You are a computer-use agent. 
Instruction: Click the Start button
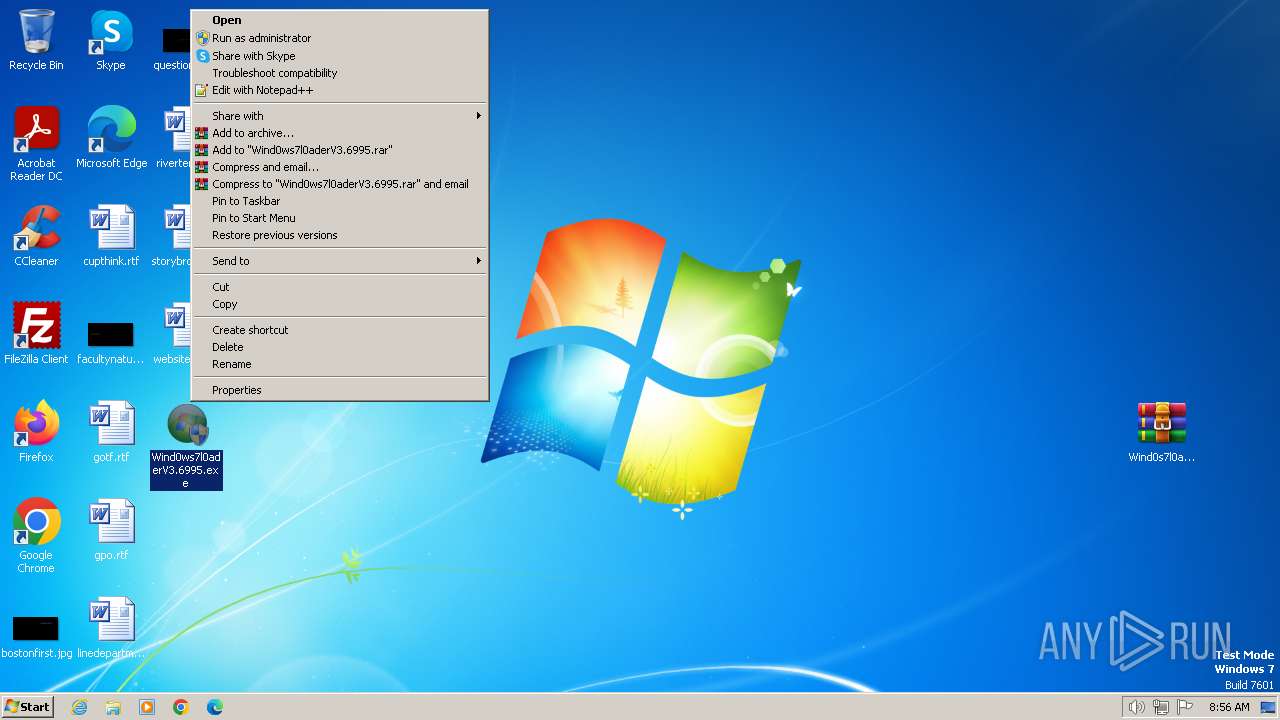[27, 706]
